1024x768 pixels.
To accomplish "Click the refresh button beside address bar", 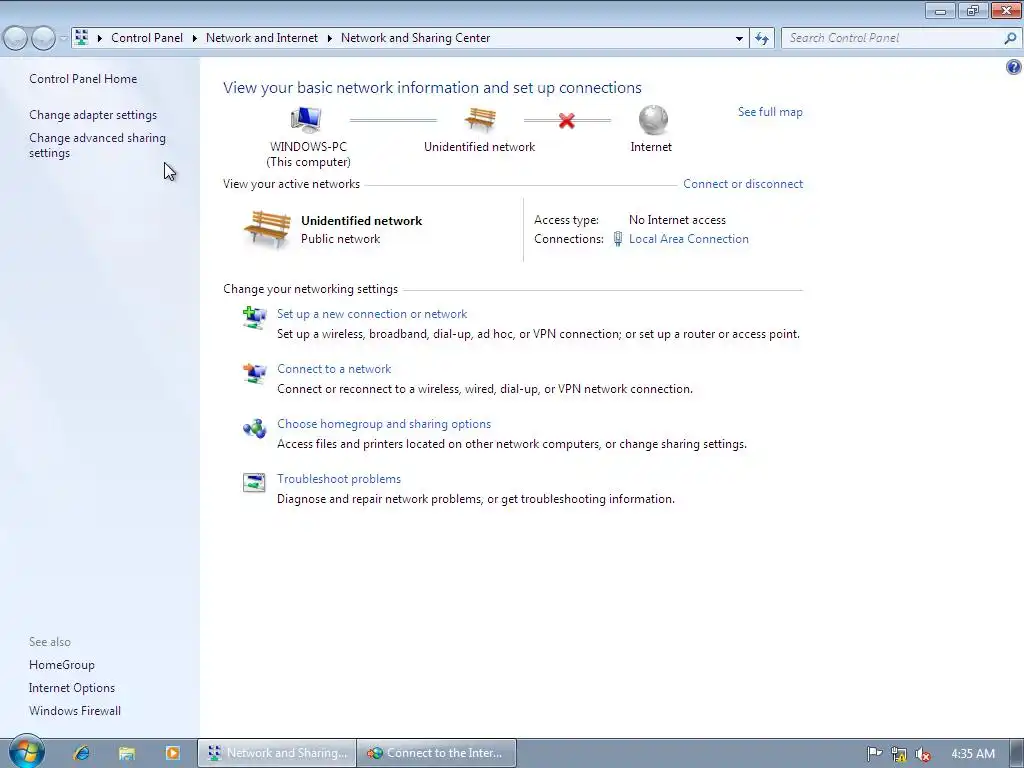I will [761, 38].
